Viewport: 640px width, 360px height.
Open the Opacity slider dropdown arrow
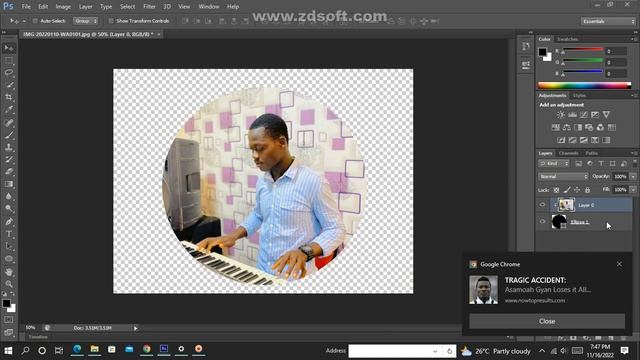tap(633, 177)
